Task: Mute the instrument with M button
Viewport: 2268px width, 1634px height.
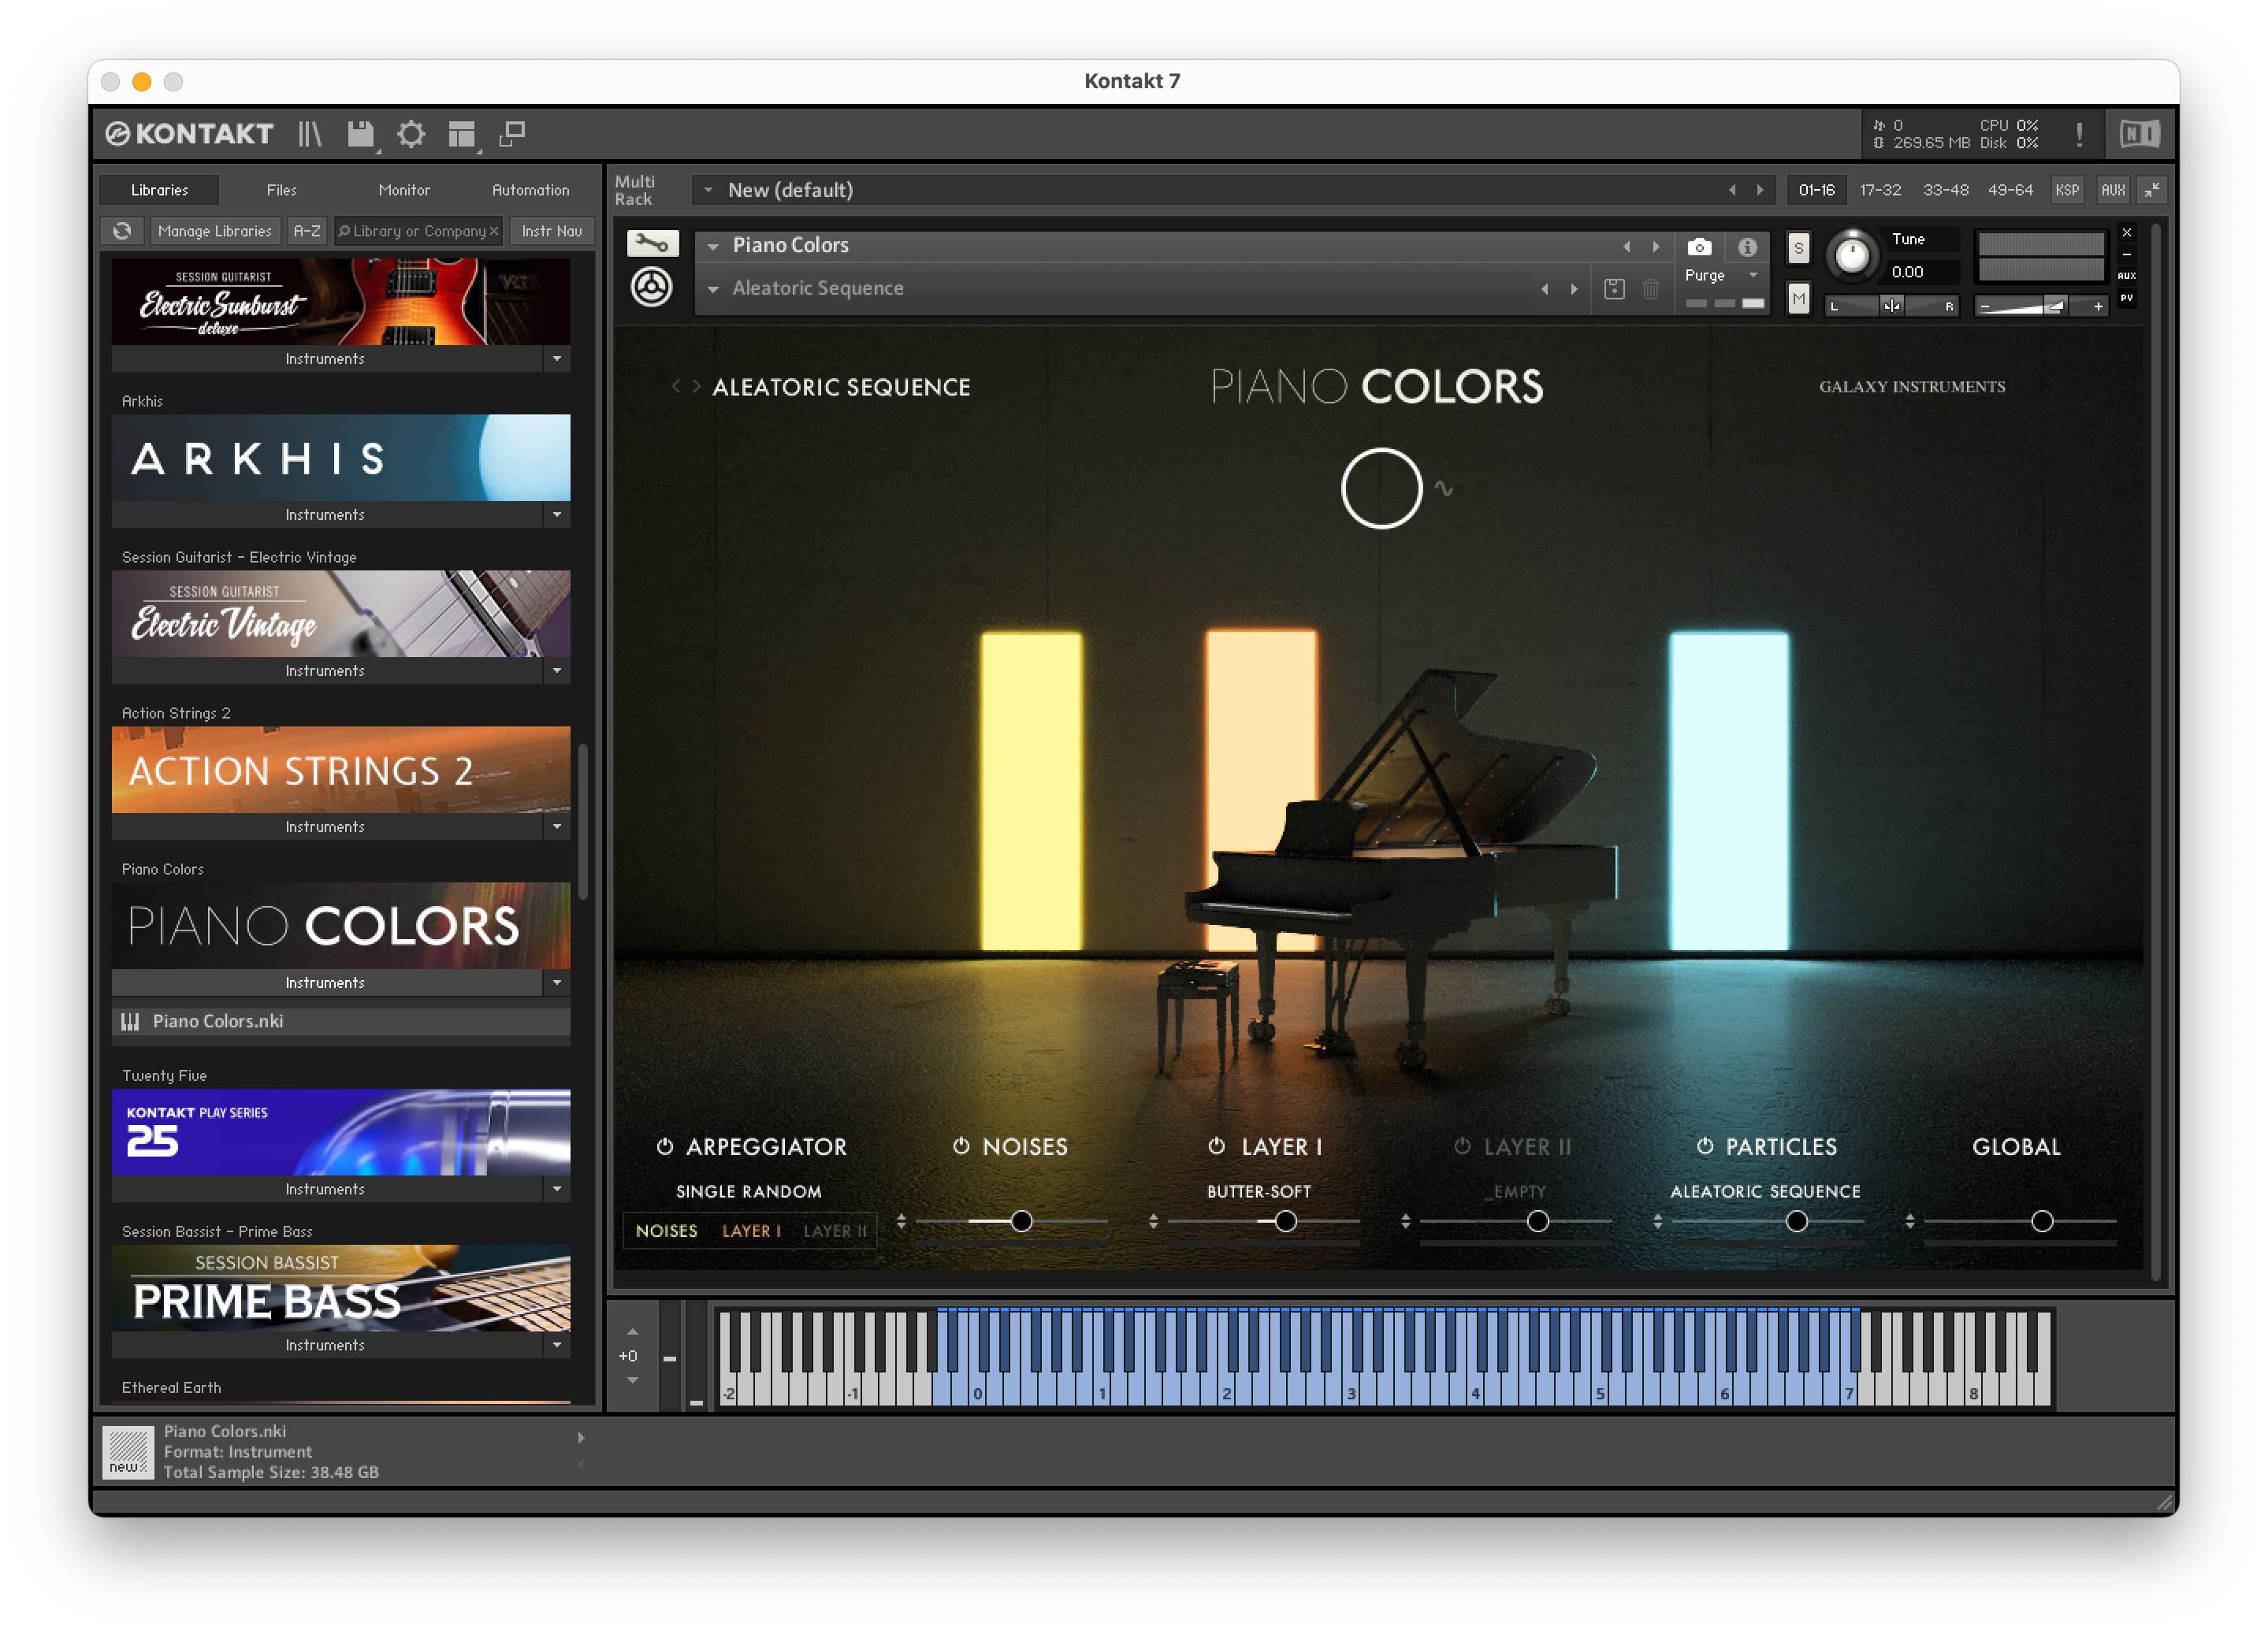Action: (x=1798, y=298)
